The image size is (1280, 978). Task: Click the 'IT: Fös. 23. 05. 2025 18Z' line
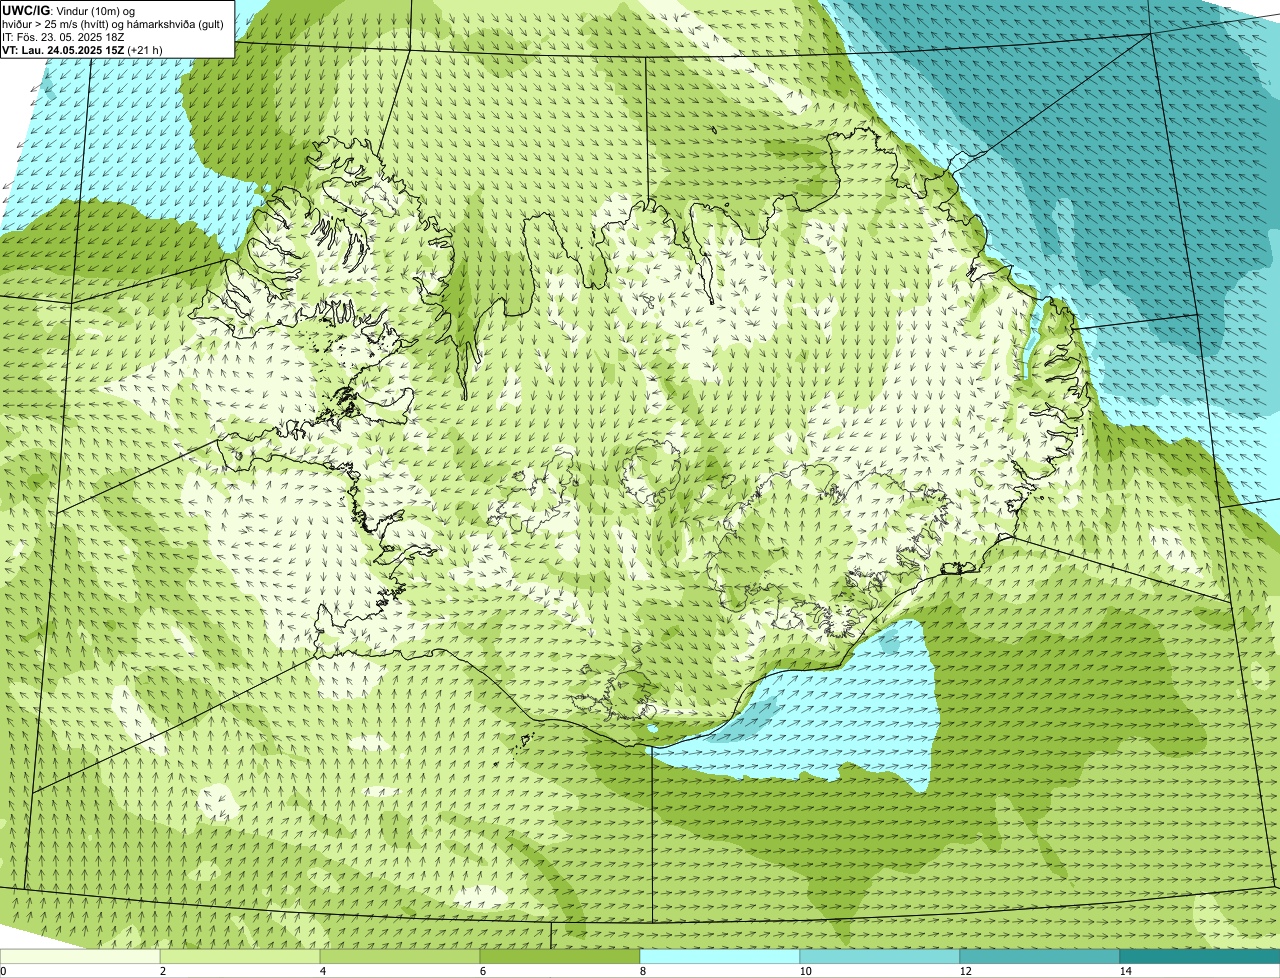pyautogui.click(x=64, y=37)
